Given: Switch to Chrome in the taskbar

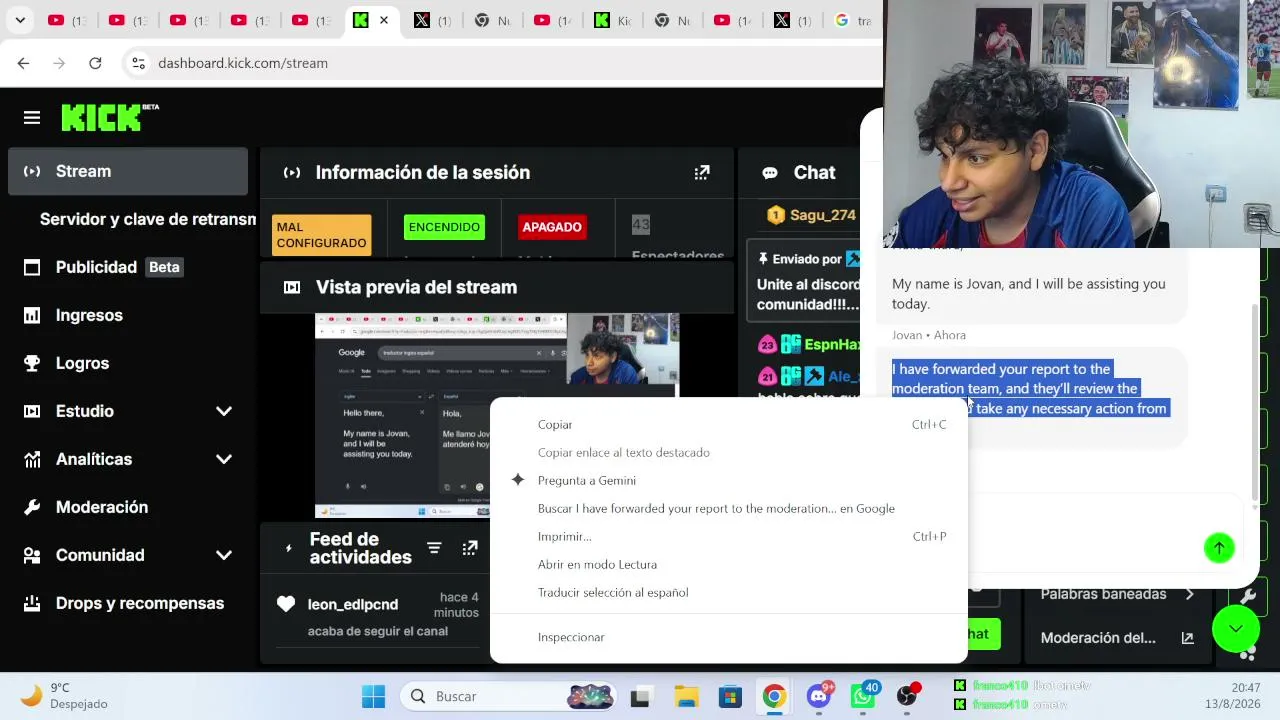Looking at the screenshot, I should click(774, 696).
